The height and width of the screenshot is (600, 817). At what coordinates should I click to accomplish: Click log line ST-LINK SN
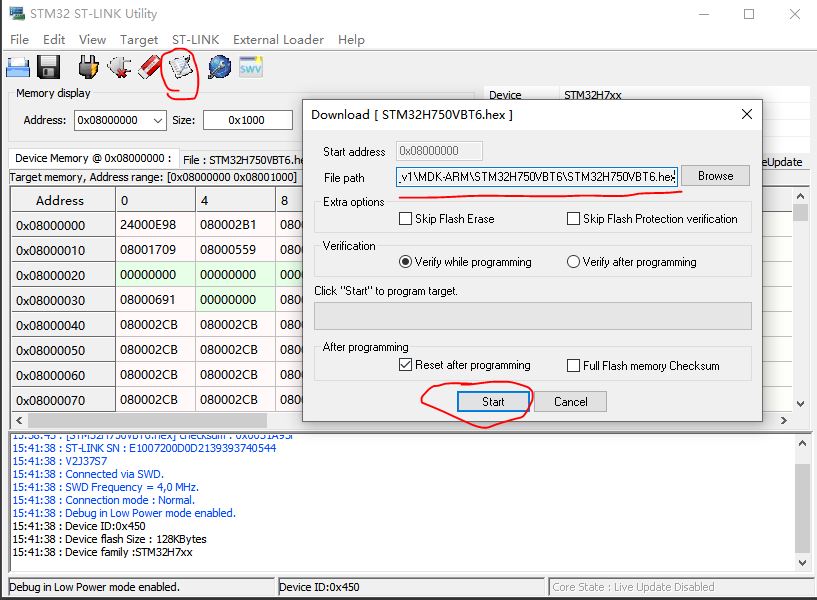tap(144, 448)
